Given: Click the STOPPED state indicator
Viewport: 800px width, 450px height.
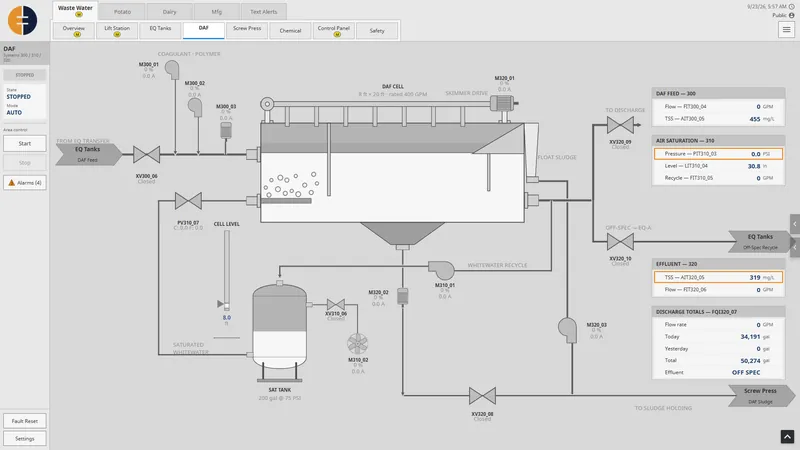Looking at the screenshot, I should (x=18, y=97).
